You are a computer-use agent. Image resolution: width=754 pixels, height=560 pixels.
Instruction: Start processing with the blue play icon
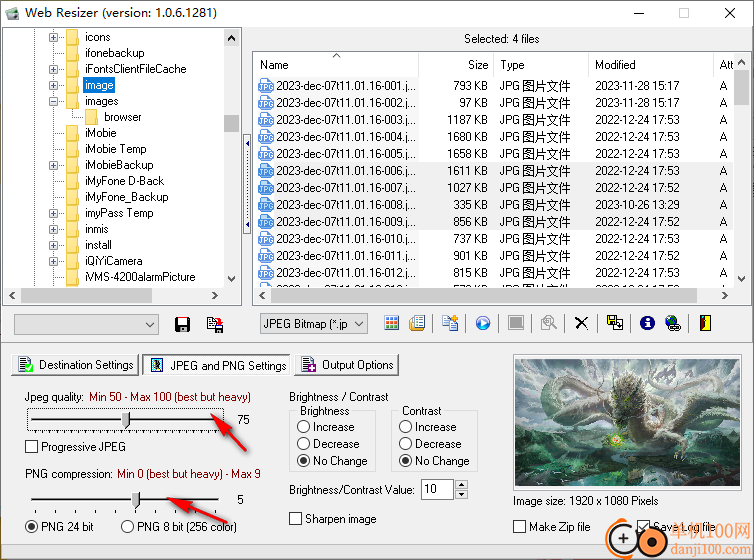point(483,323)
